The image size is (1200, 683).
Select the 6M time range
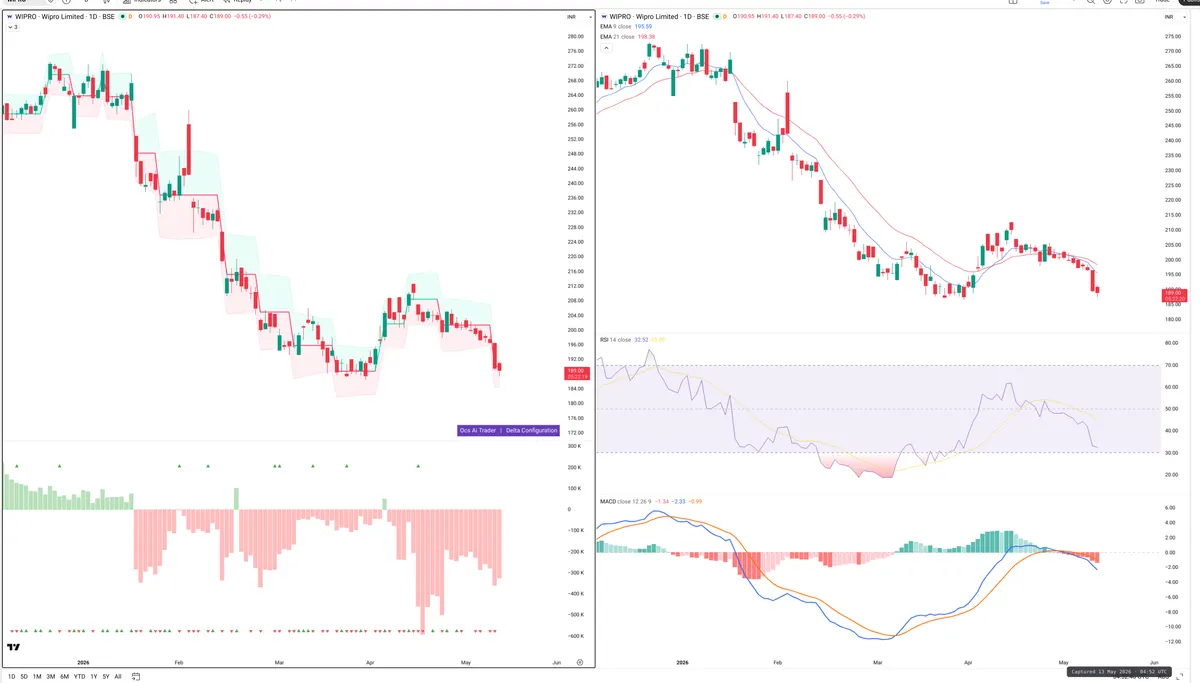pyautogui.click(x=65, y=676)
